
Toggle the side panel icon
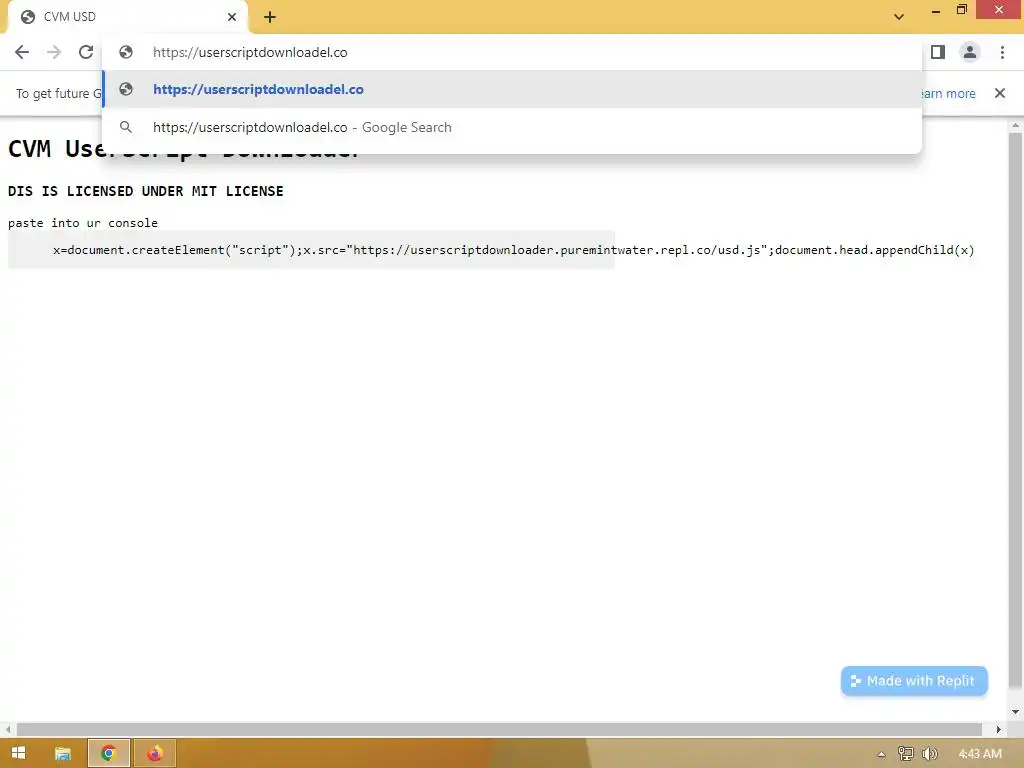click(x=938, y=52)
